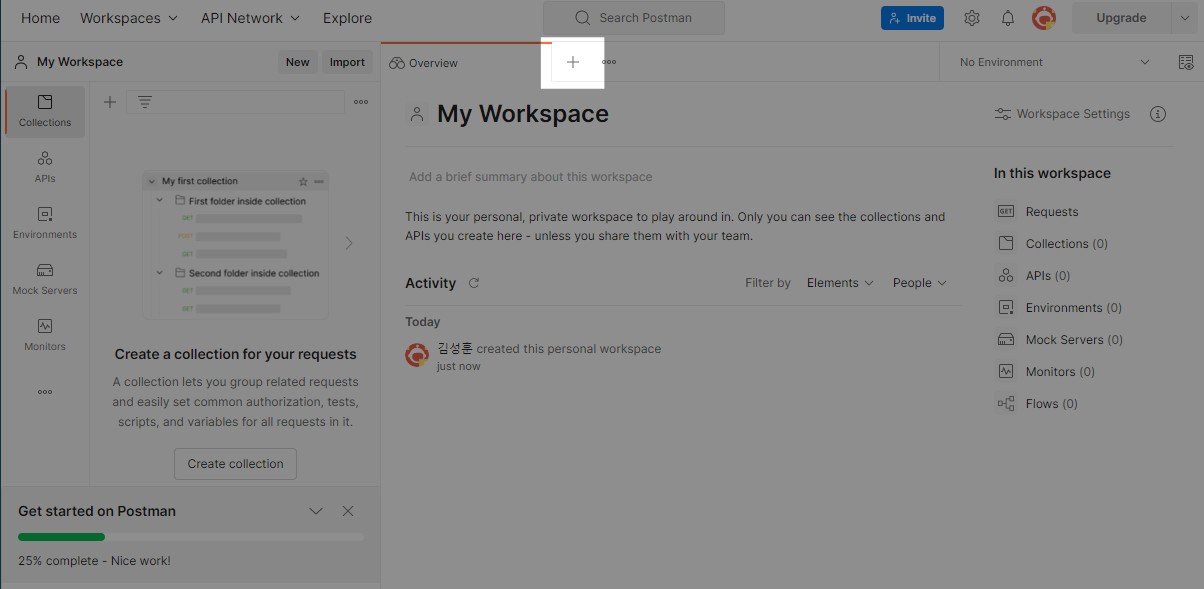The width and height of the screenshot is (1204, 589).
Task: Open a new tab with the plus icon
Action: coord(573,62)
